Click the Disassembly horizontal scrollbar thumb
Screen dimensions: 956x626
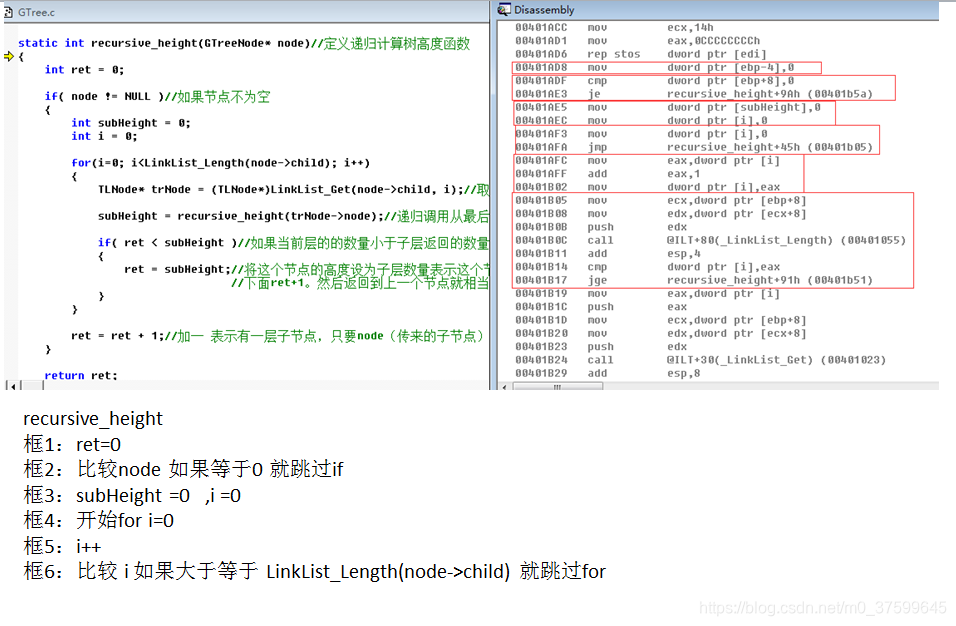(558, 386)
